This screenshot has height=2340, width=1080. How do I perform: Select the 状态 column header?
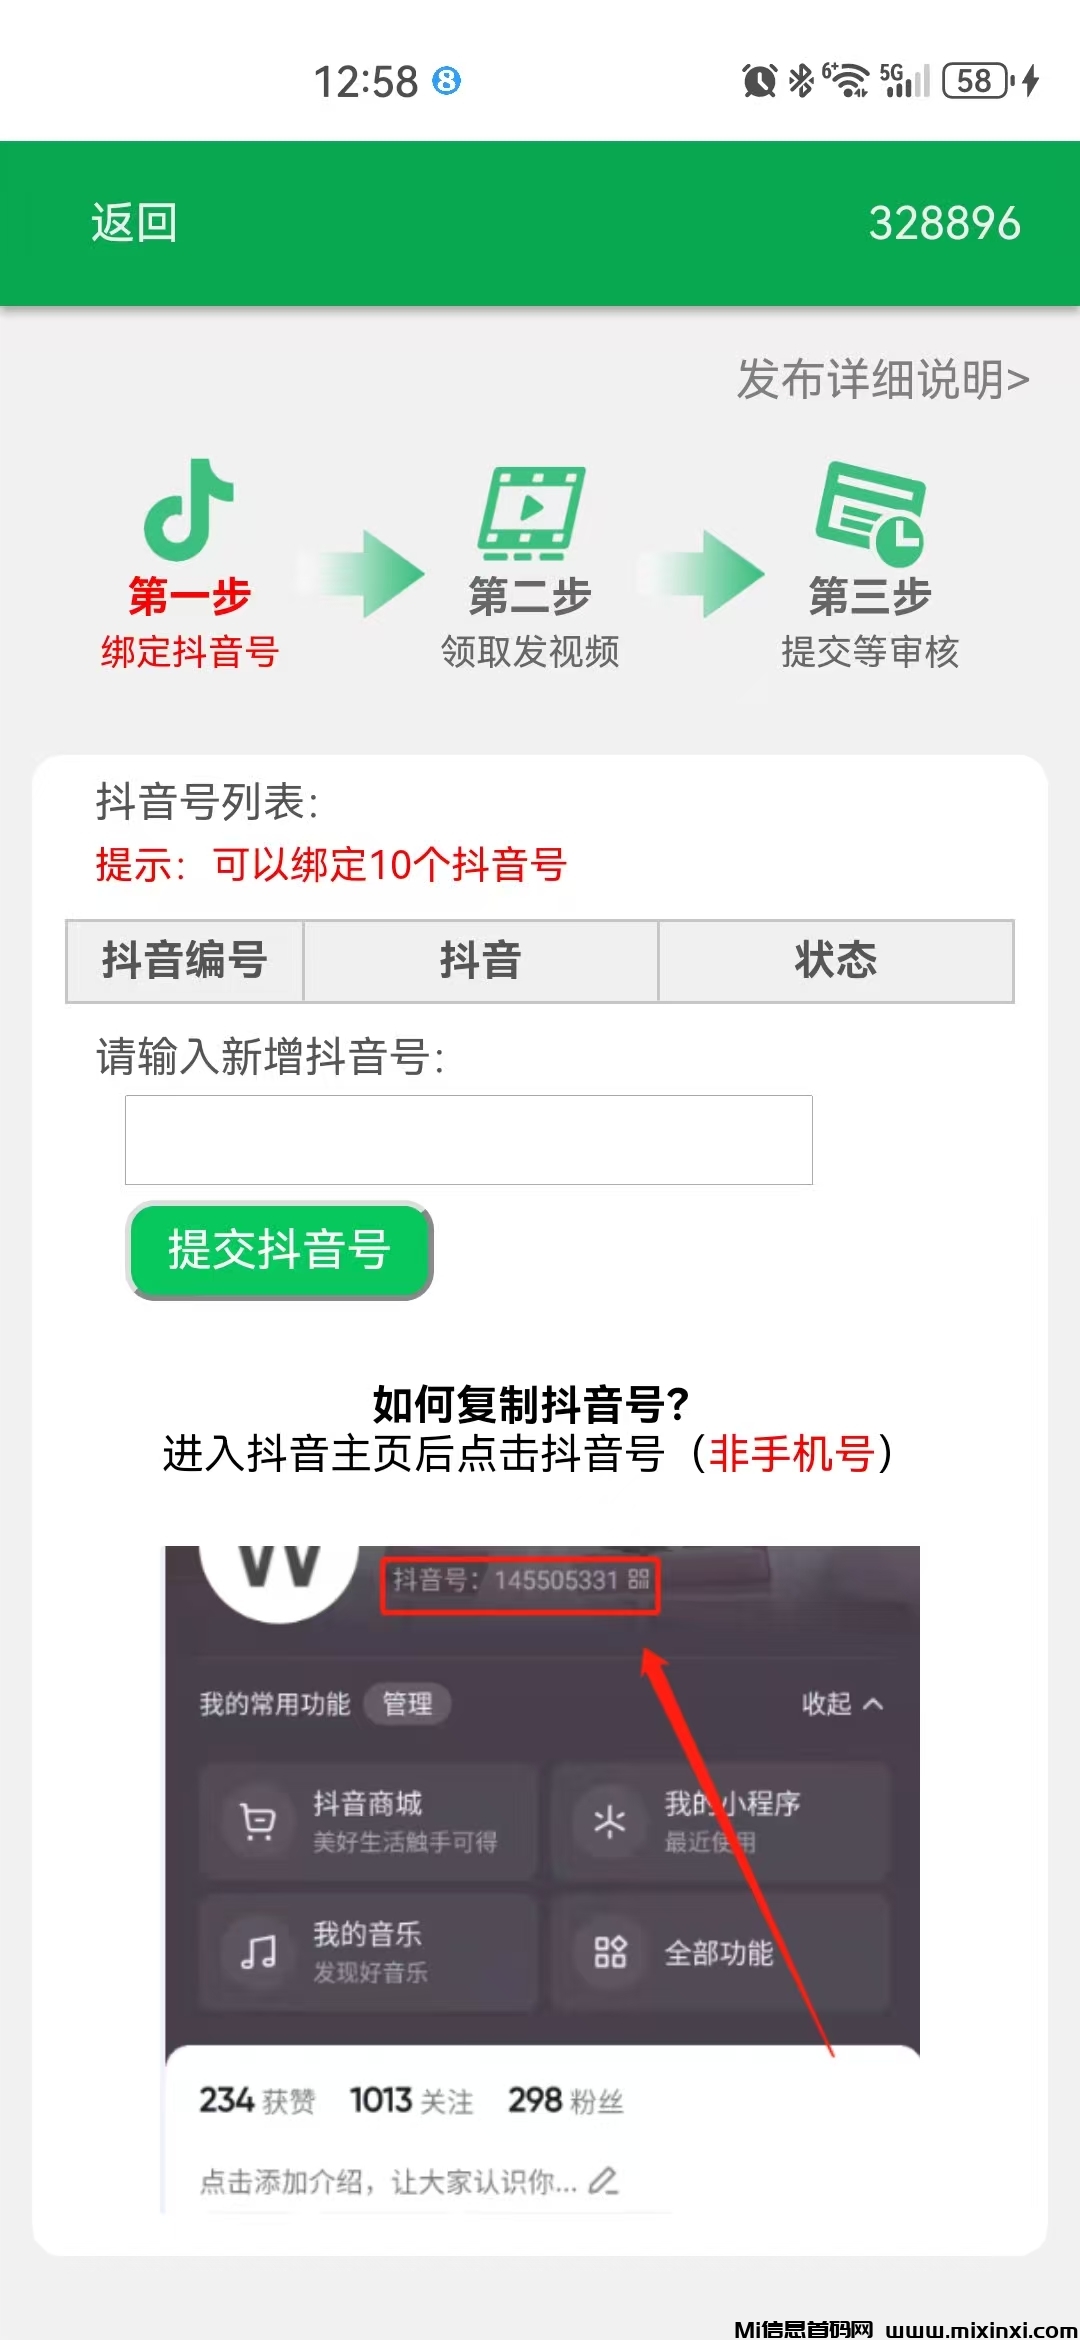click(x=836, y=961)
